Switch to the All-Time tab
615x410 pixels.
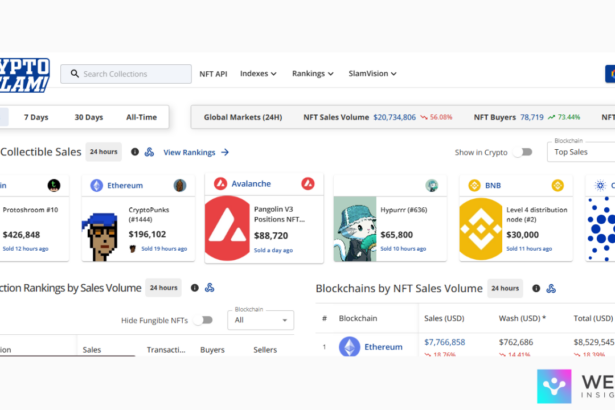pos(141,117)
